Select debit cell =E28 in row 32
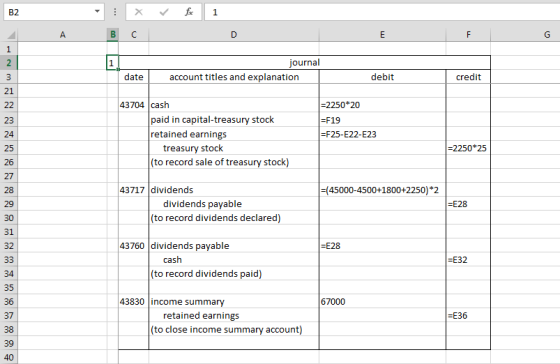This screenshot has height=364, width=560. (382, 246)
